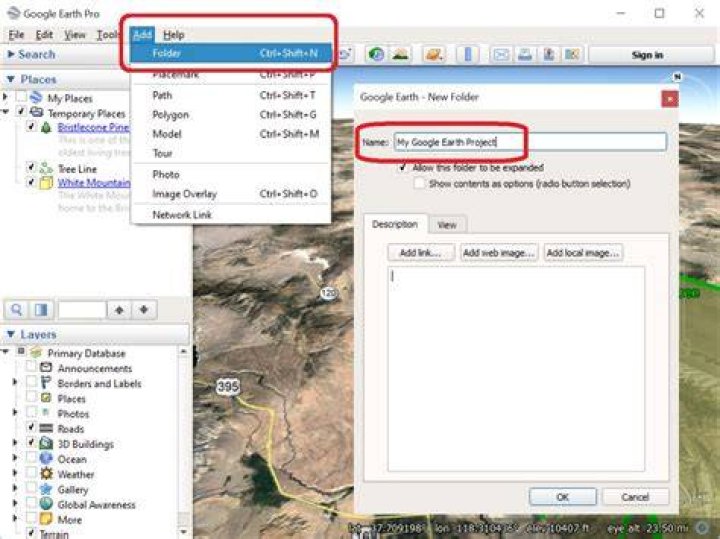Click the Ocean layer icon
Image resolution: width=720 pixels, height=539 pixels.
coord(46,459)
